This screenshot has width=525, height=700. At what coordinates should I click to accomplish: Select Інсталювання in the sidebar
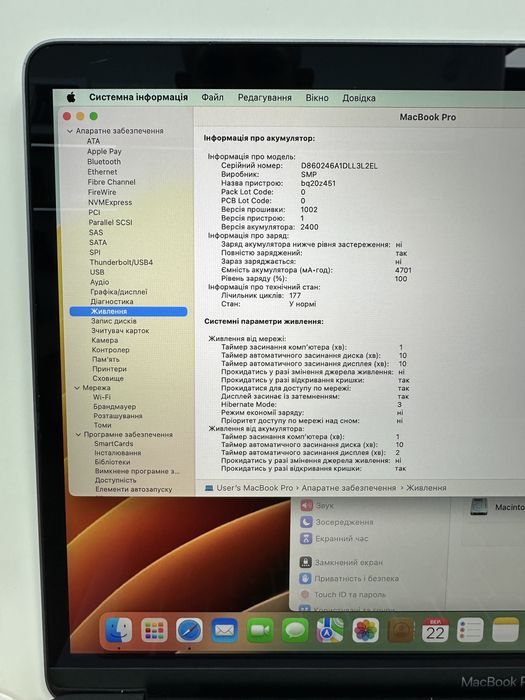(x=117, y=453)
